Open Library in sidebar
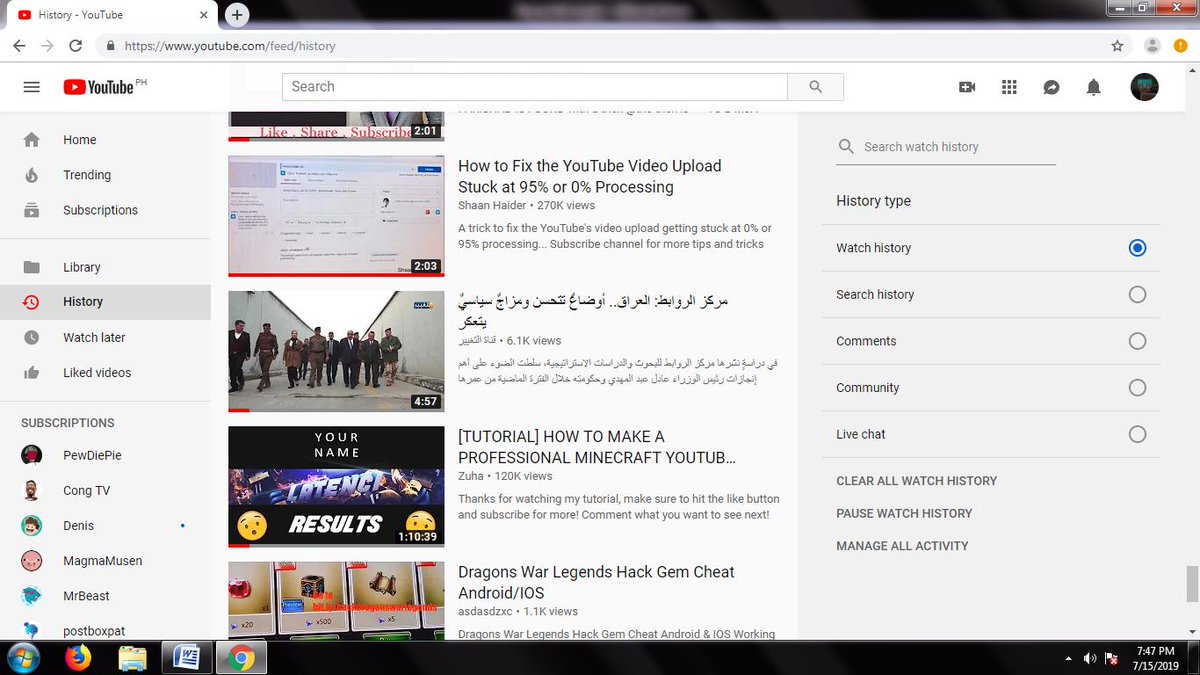This screenshot has height=675, width=1200. [x=105, y=267]
